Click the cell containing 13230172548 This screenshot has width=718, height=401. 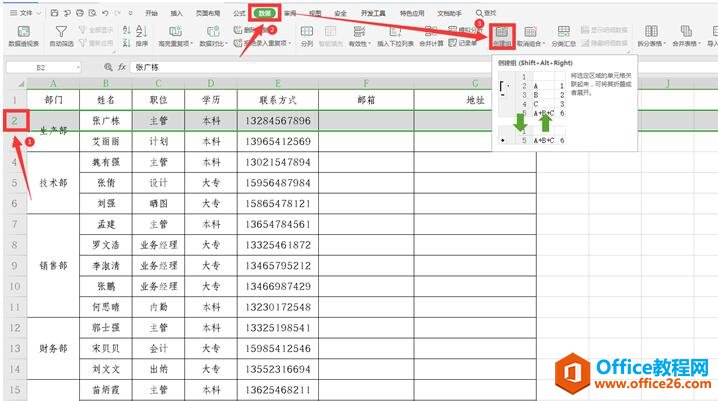278,307
